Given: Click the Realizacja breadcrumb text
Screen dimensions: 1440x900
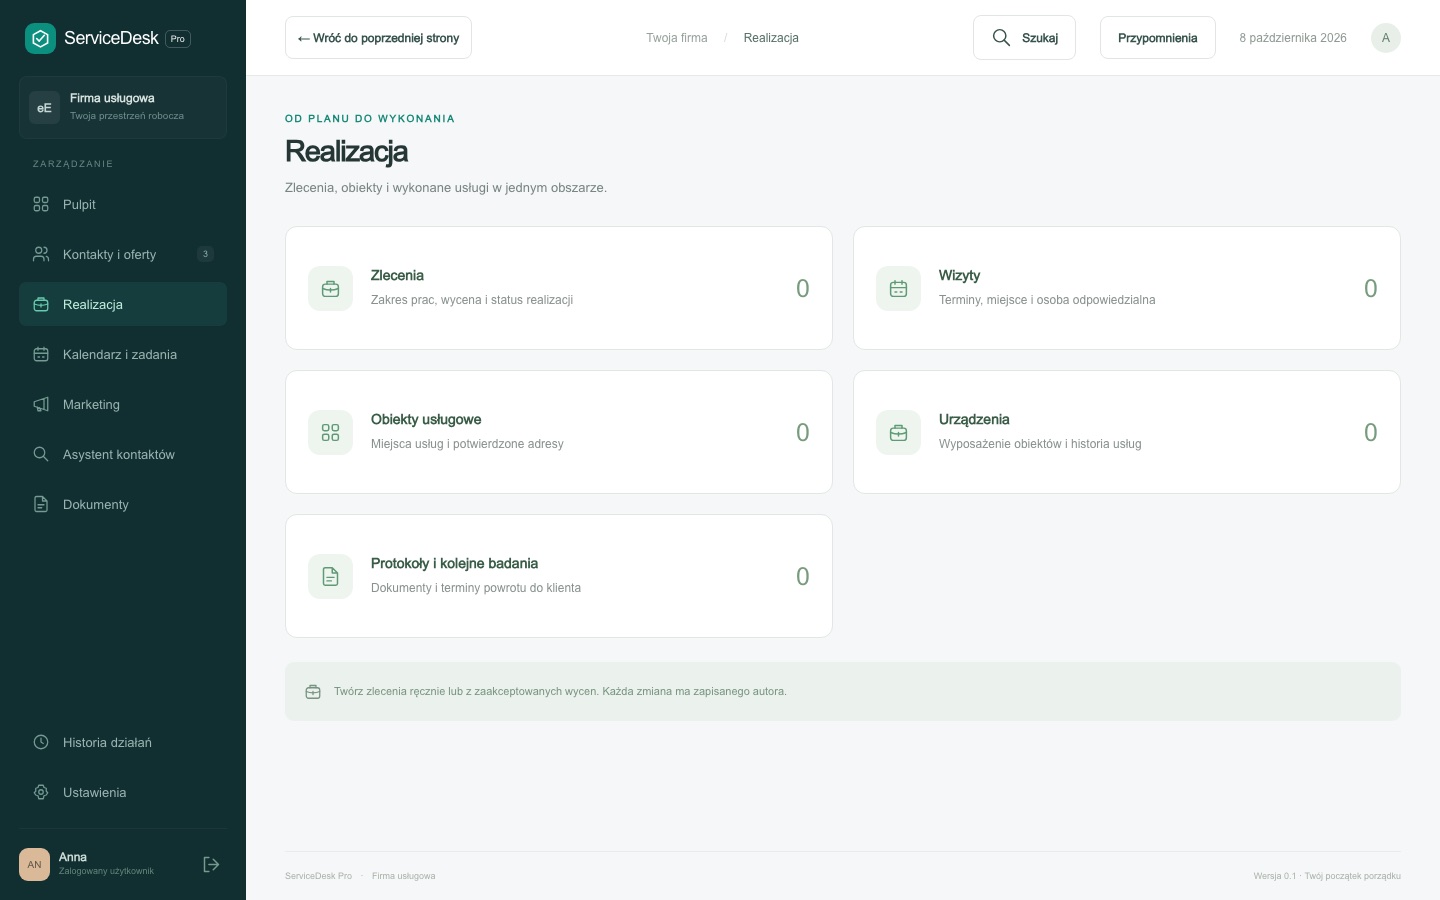Looking at the screenshot, I should (771, 38).
